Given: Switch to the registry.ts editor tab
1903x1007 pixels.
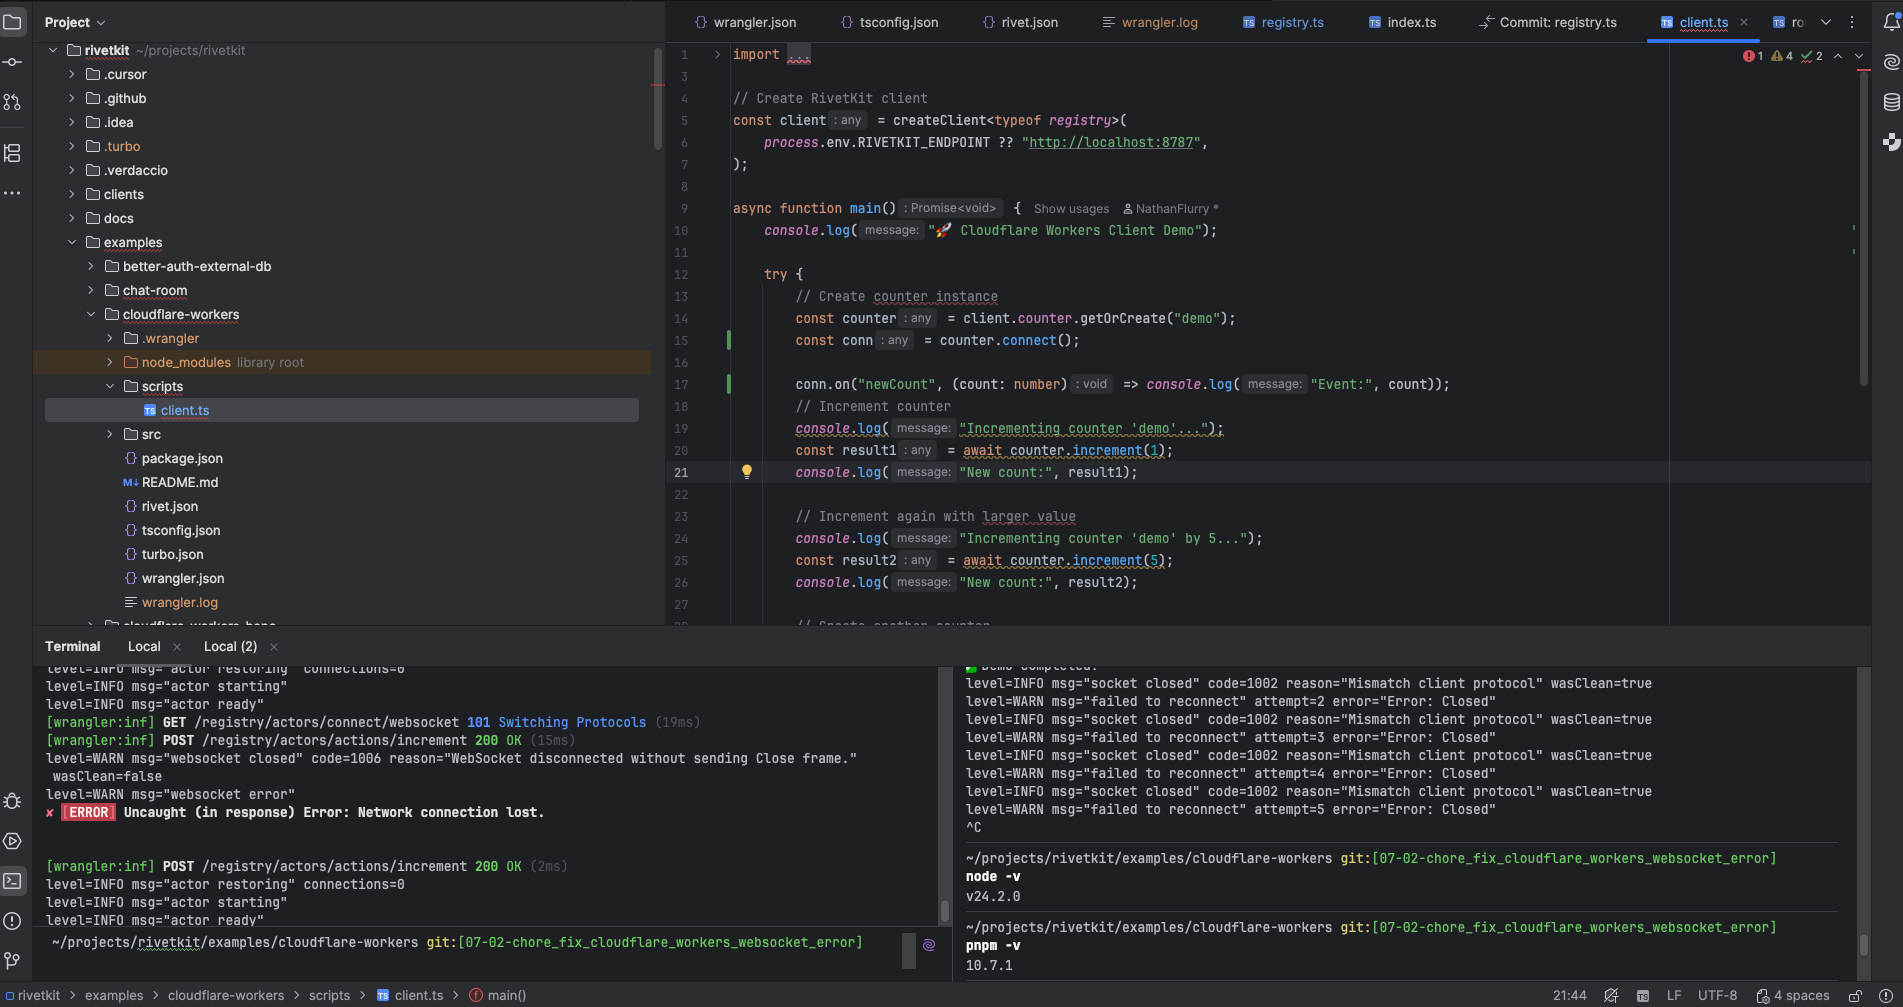Looking at the screenshot, I should click(1291, 22).
